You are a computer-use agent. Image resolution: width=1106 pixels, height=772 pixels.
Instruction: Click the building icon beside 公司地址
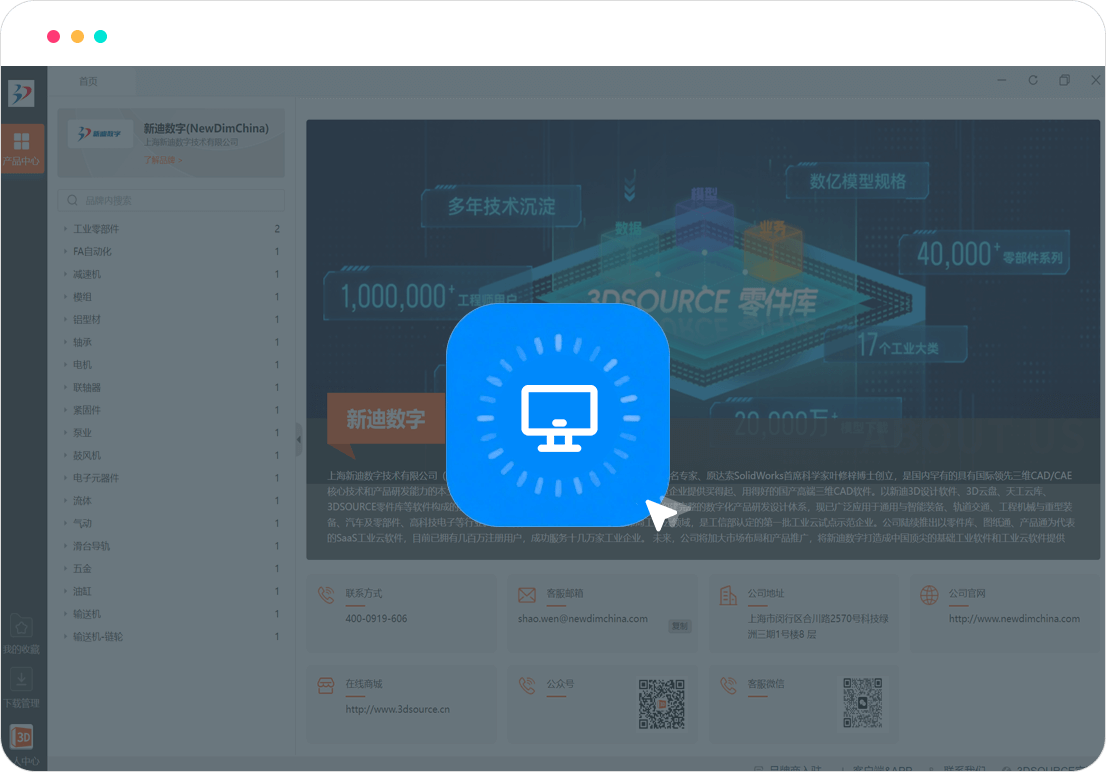728,595
